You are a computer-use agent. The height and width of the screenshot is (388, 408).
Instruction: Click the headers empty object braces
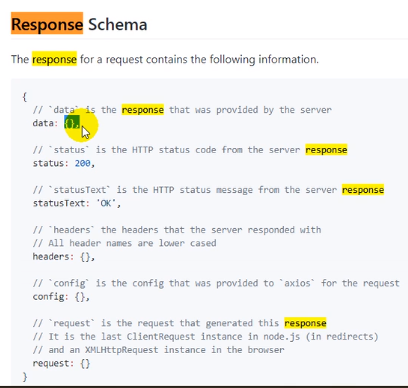(85, 256)
